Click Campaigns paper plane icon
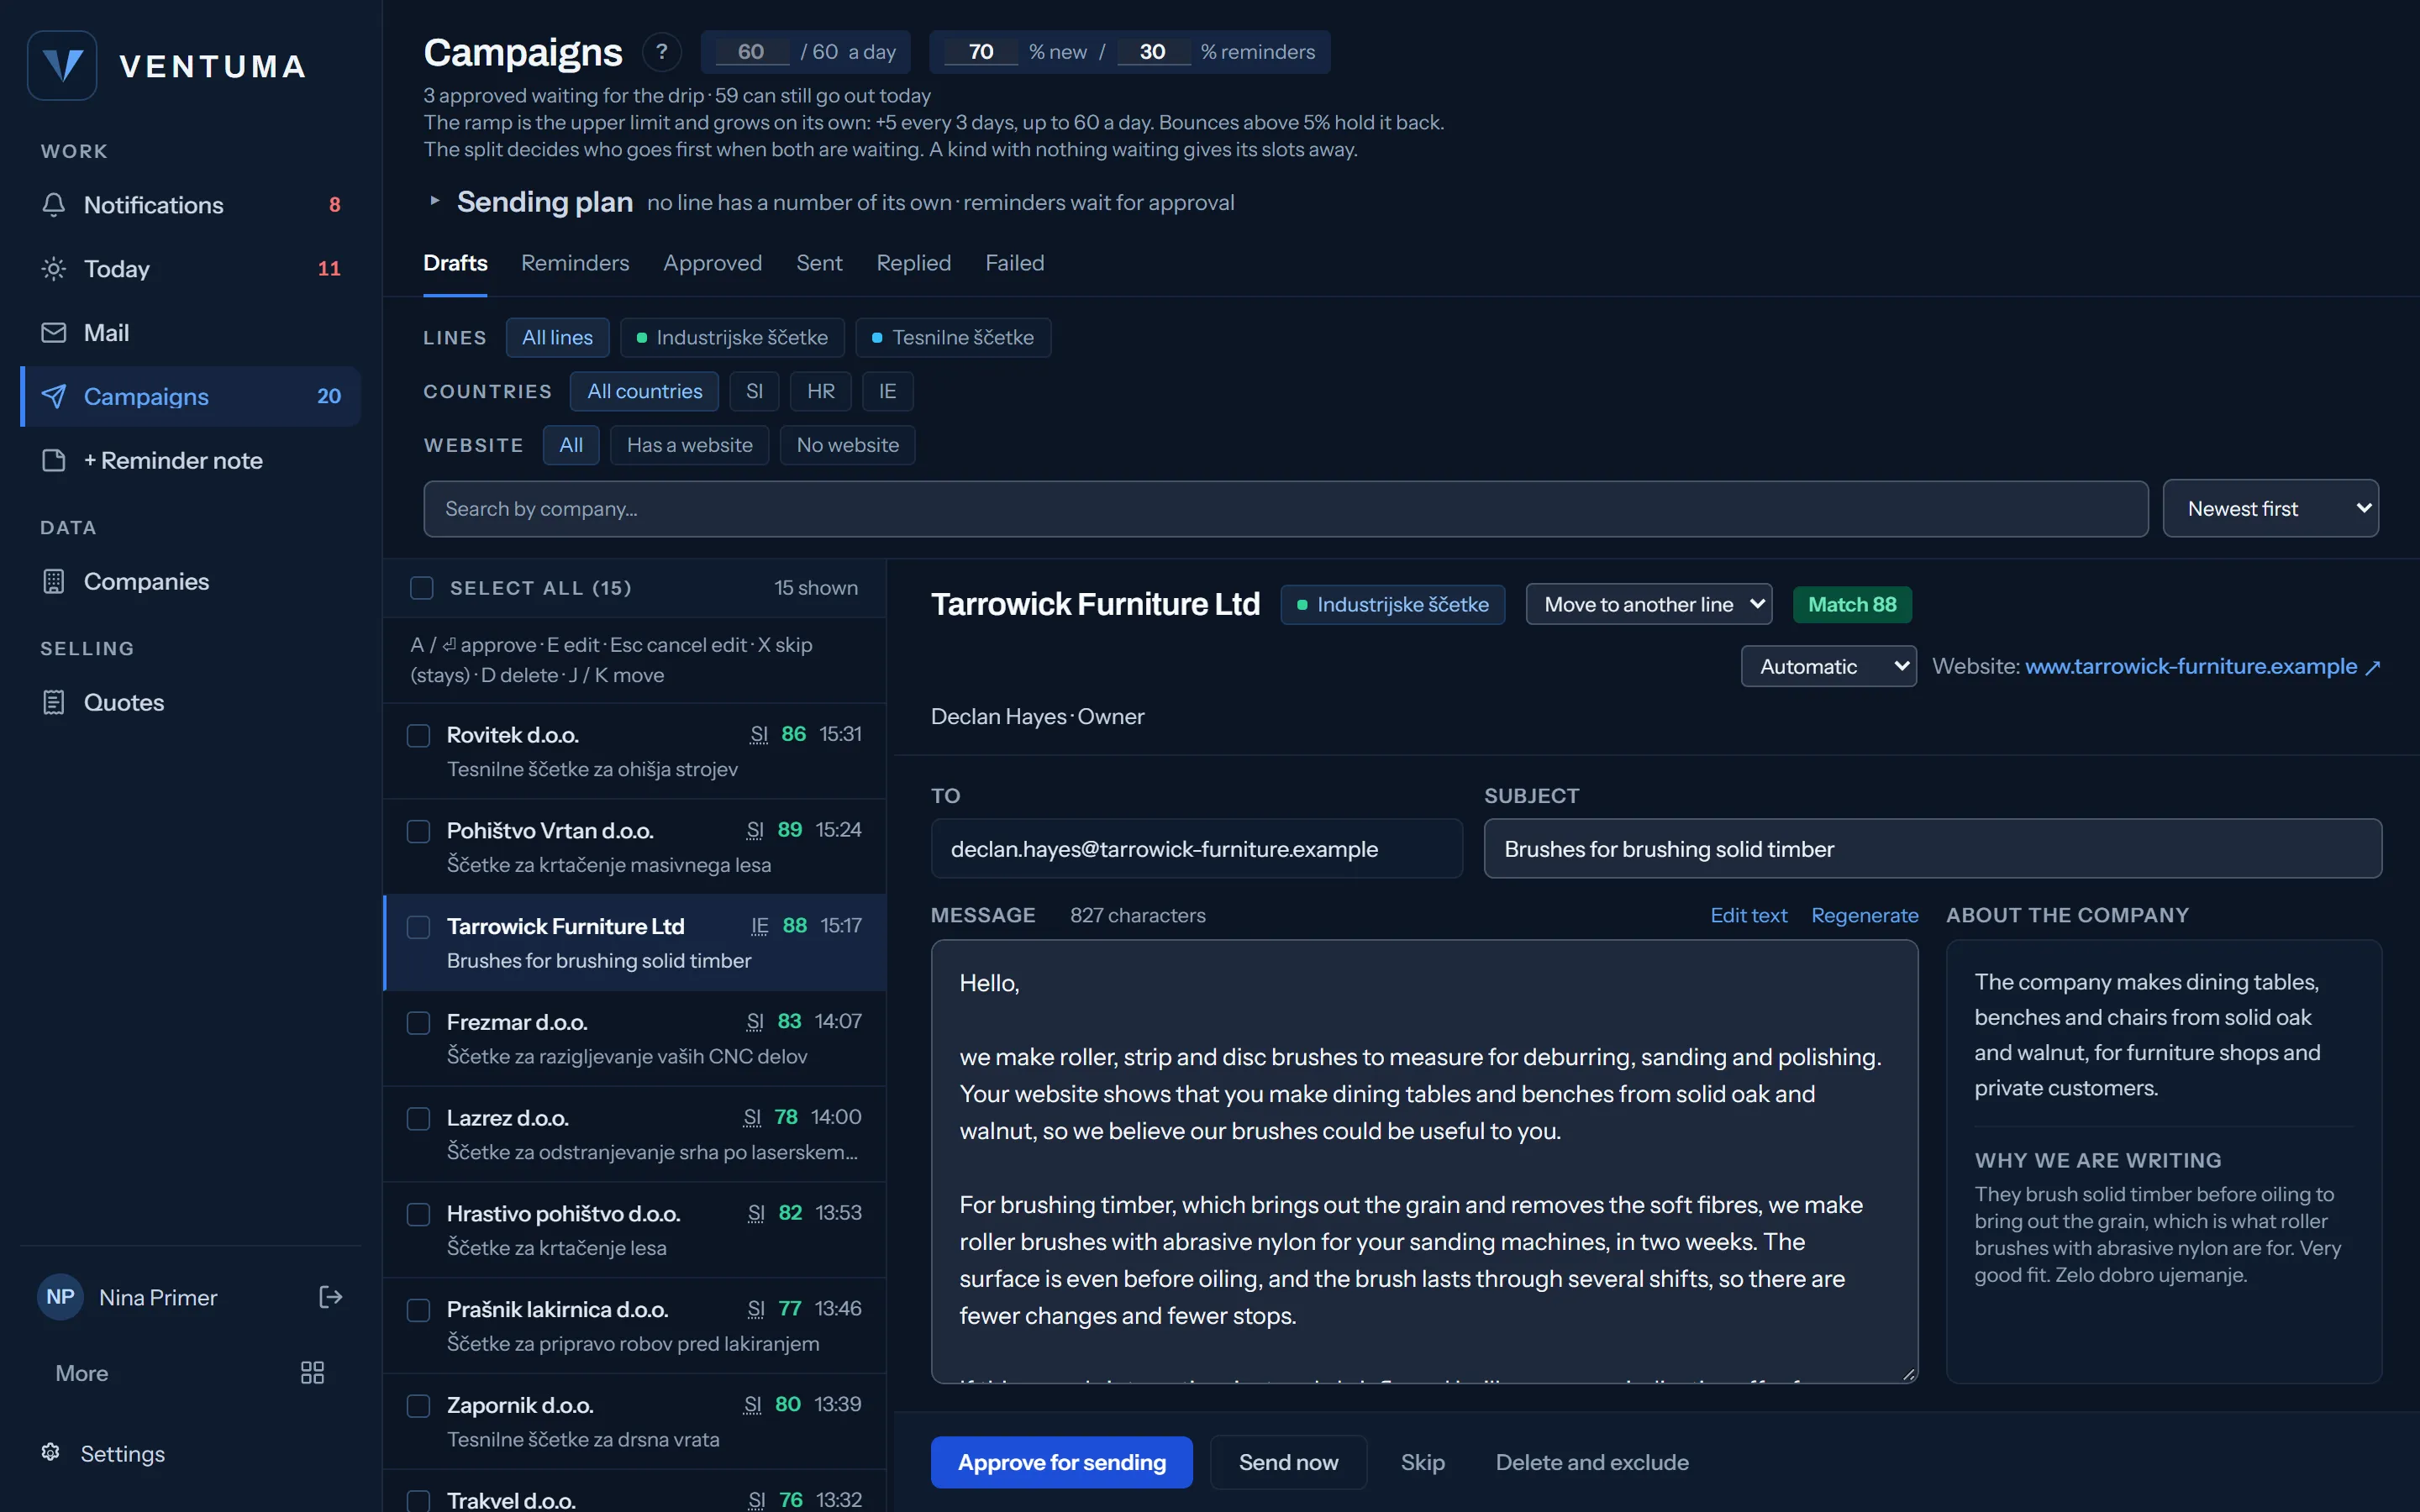The width and height of the screenshot is (2420, 1512). tap(54, 397)
